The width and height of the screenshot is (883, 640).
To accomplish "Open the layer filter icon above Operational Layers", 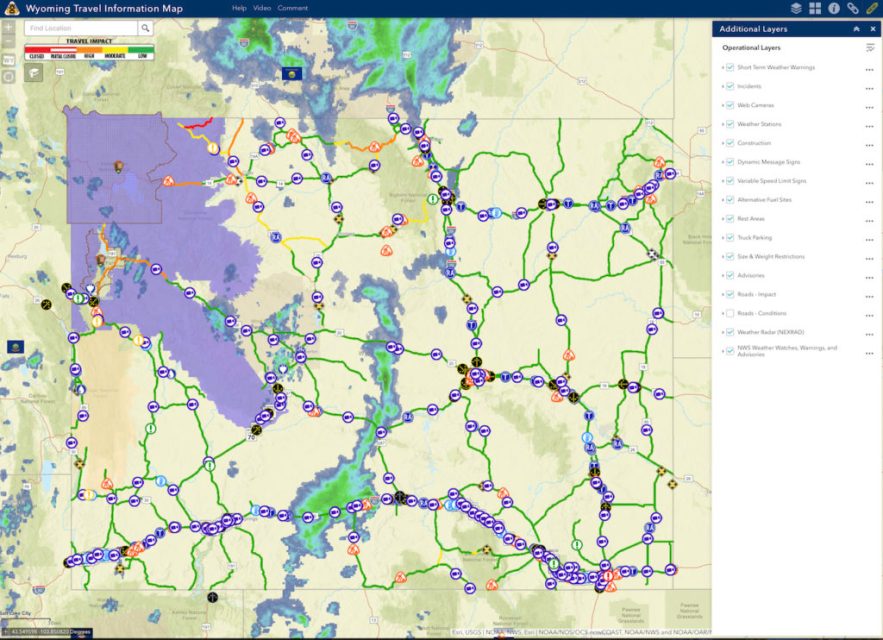I will click(x=871, y=48).
